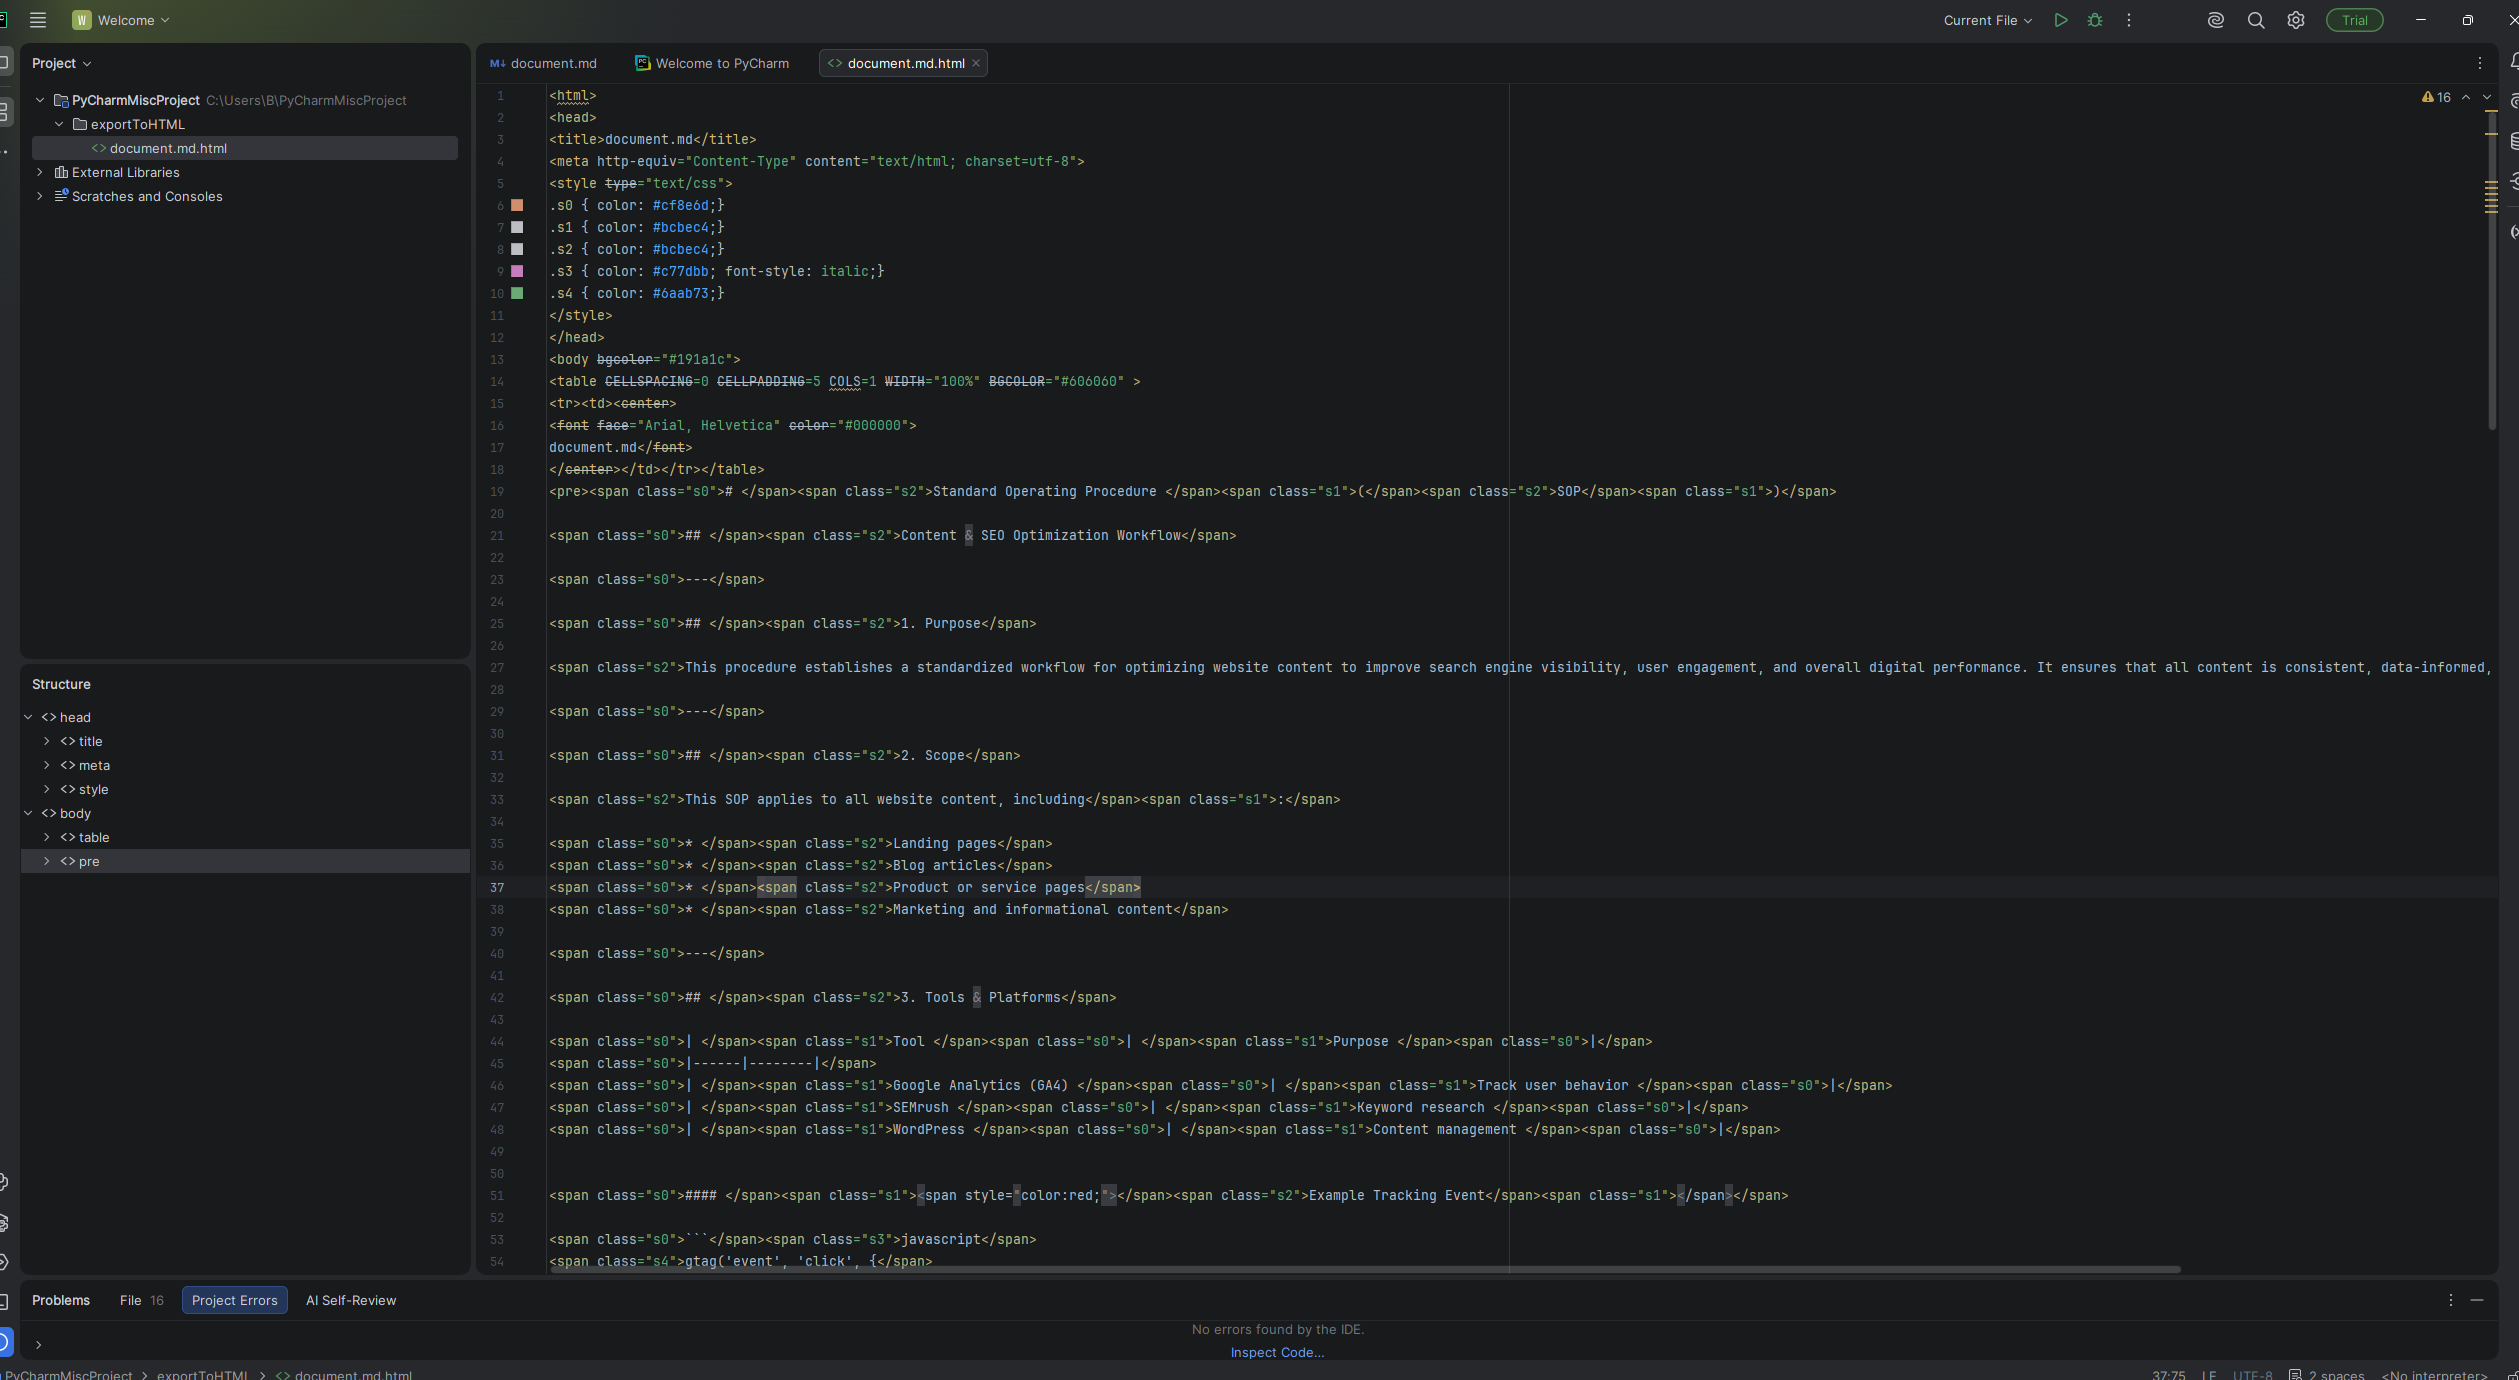
Task: Run the current file with green play icon
Action: pos(2060,20)
